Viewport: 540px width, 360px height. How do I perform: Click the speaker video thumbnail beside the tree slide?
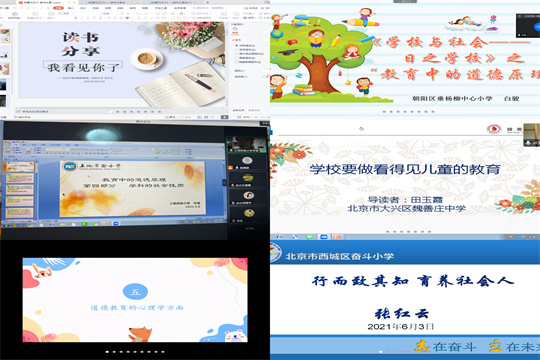coord(528,26)
